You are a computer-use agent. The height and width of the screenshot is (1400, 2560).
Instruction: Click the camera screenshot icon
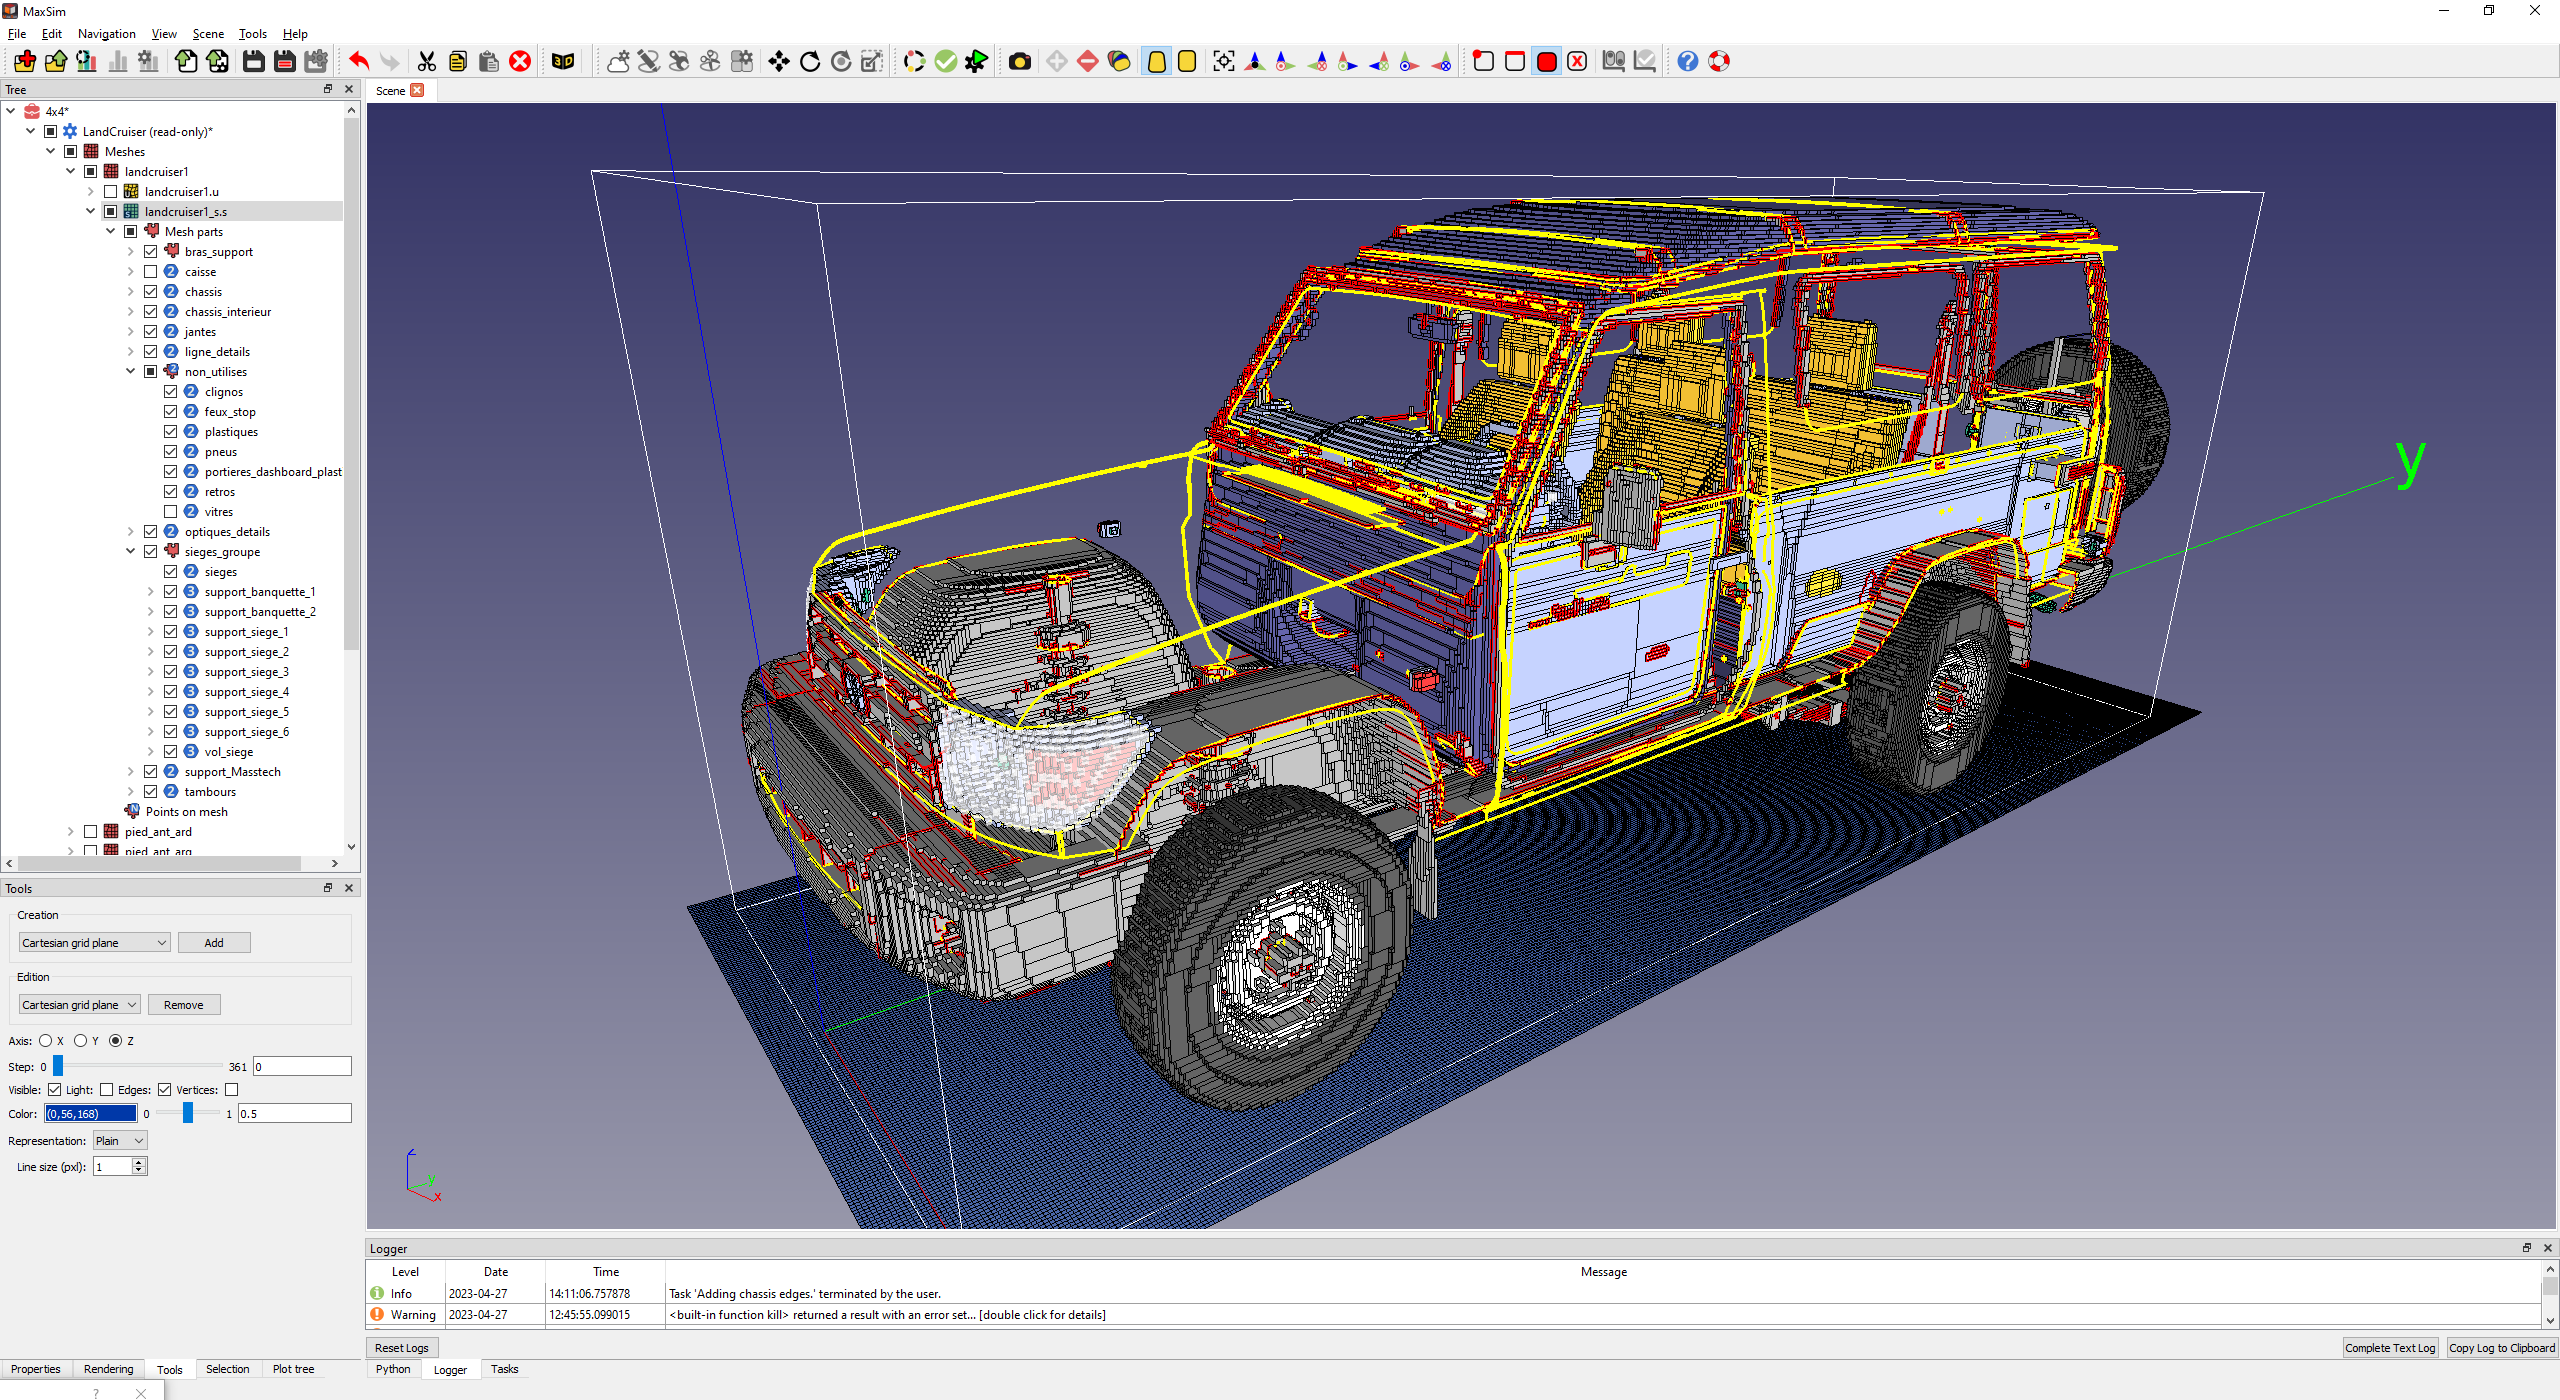point(1019,62)
